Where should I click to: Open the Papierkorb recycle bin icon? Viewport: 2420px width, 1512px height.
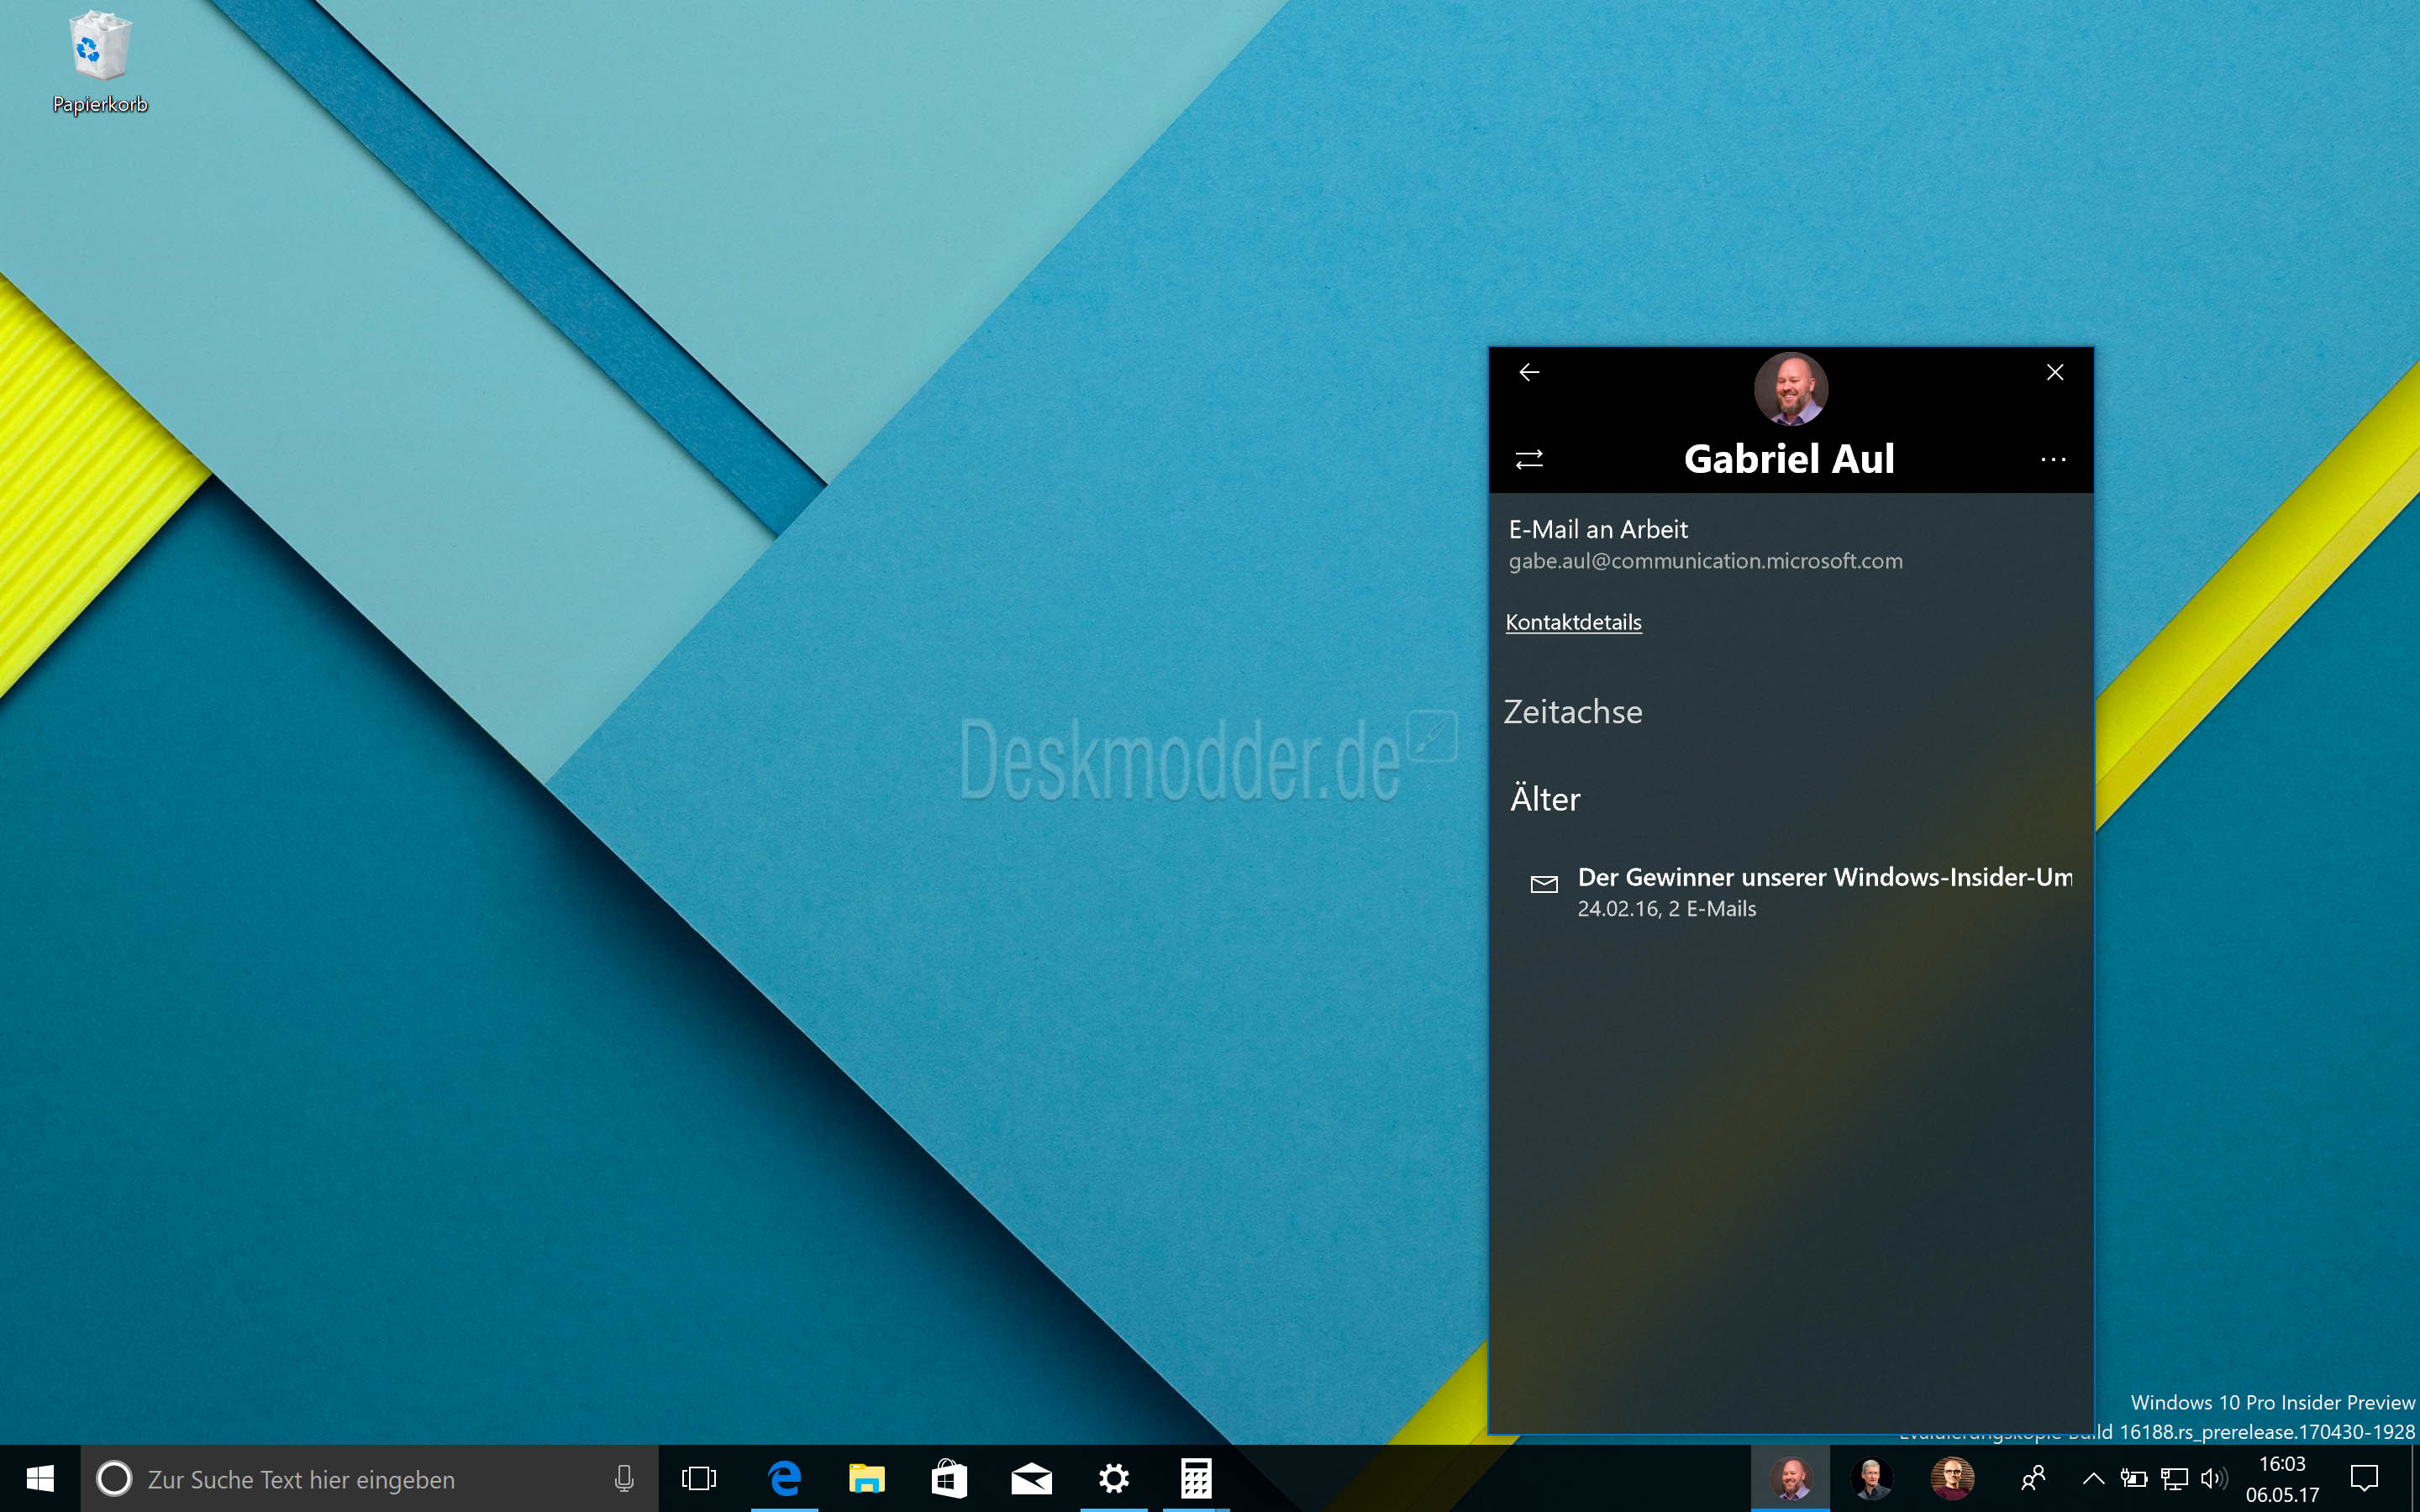(x=100, y=62)
